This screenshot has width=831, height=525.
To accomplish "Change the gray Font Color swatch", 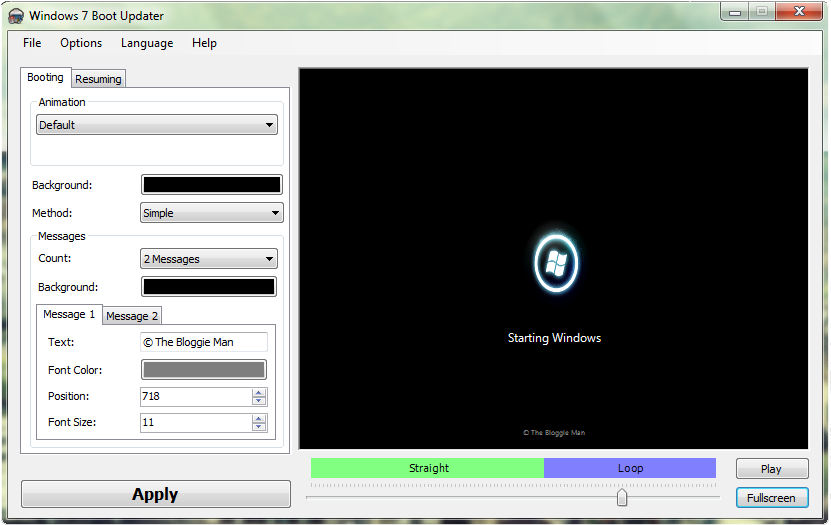I will [204, 370].
